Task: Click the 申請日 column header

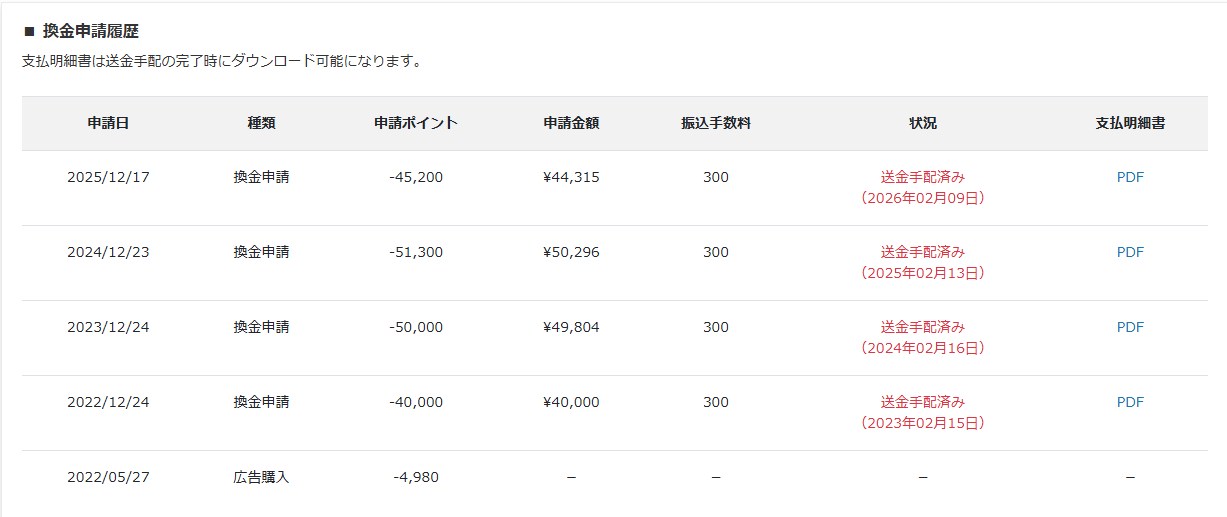Action: (x=108, y=123)
